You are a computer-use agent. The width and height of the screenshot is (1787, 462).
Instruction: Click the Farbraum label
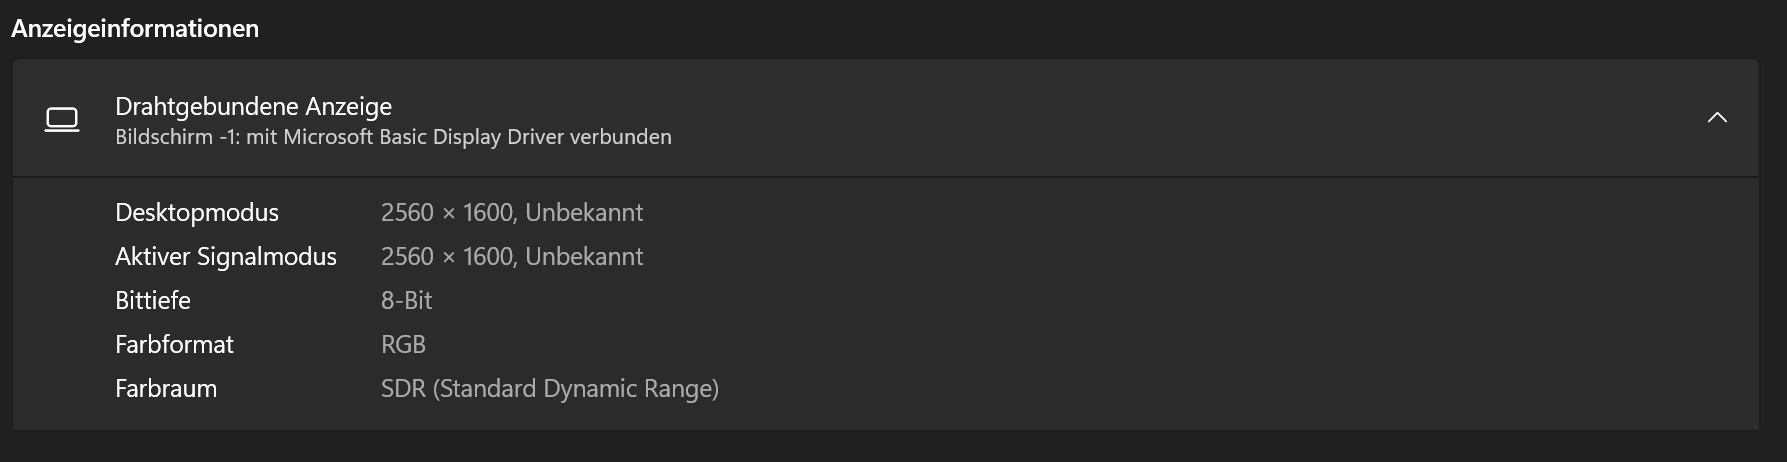[166, 389]
